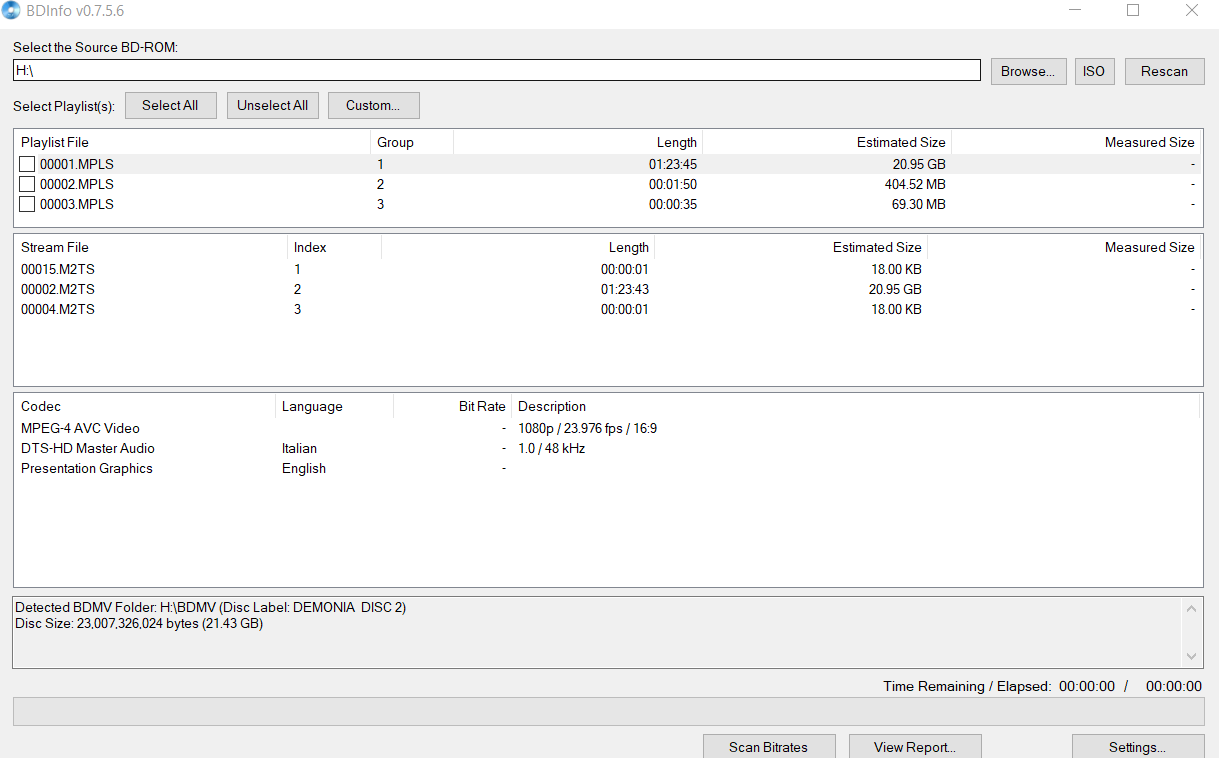The image size is (1219, 758).
Task: Click the Codec column header
Action: [x=145, y=406]
